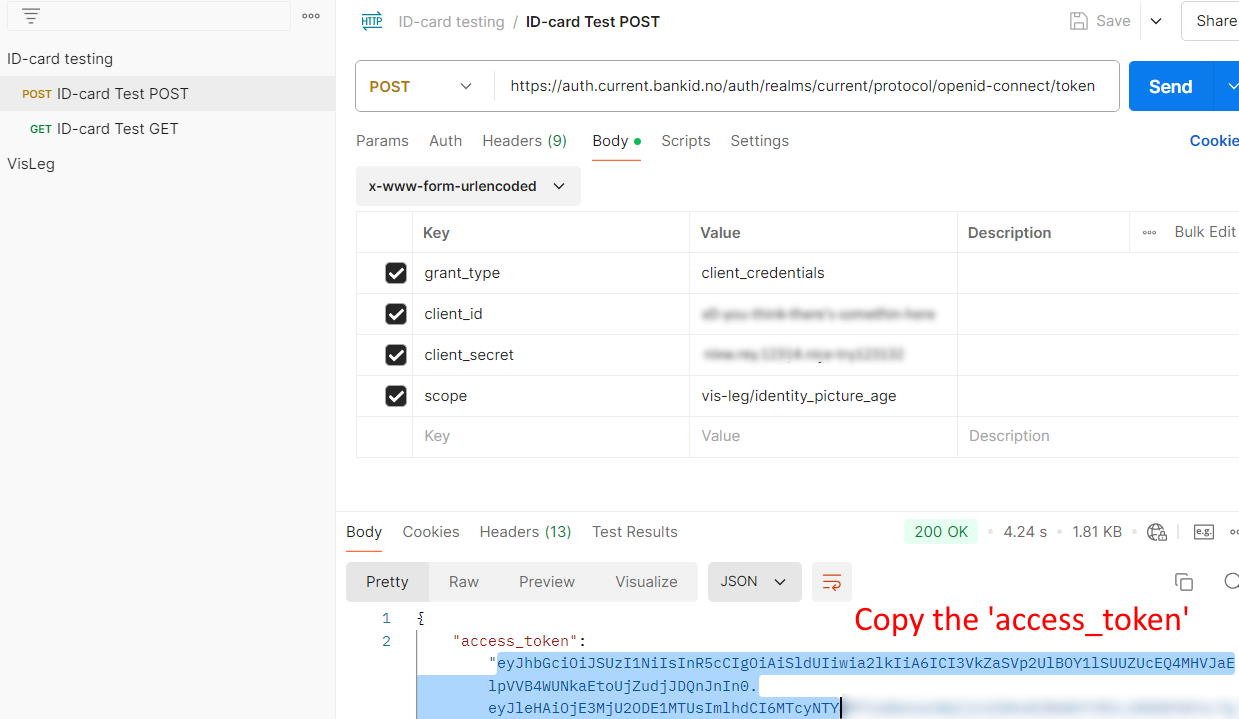Screen dimensions: 1239x719
Task: Click the Save floppy disk icon
Action: [1079, 21]
